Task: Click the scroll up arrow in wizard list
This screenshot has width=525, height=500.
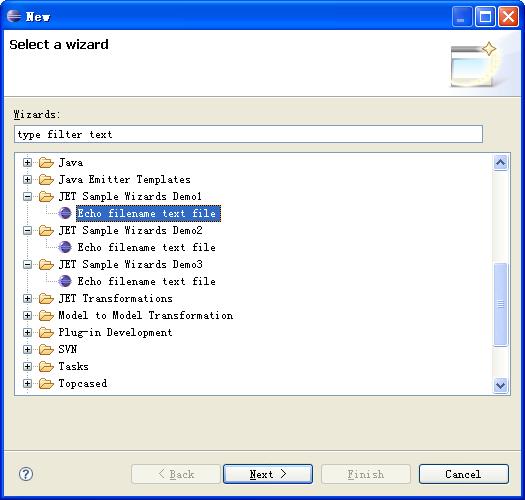Action: (x=501, y=163)
